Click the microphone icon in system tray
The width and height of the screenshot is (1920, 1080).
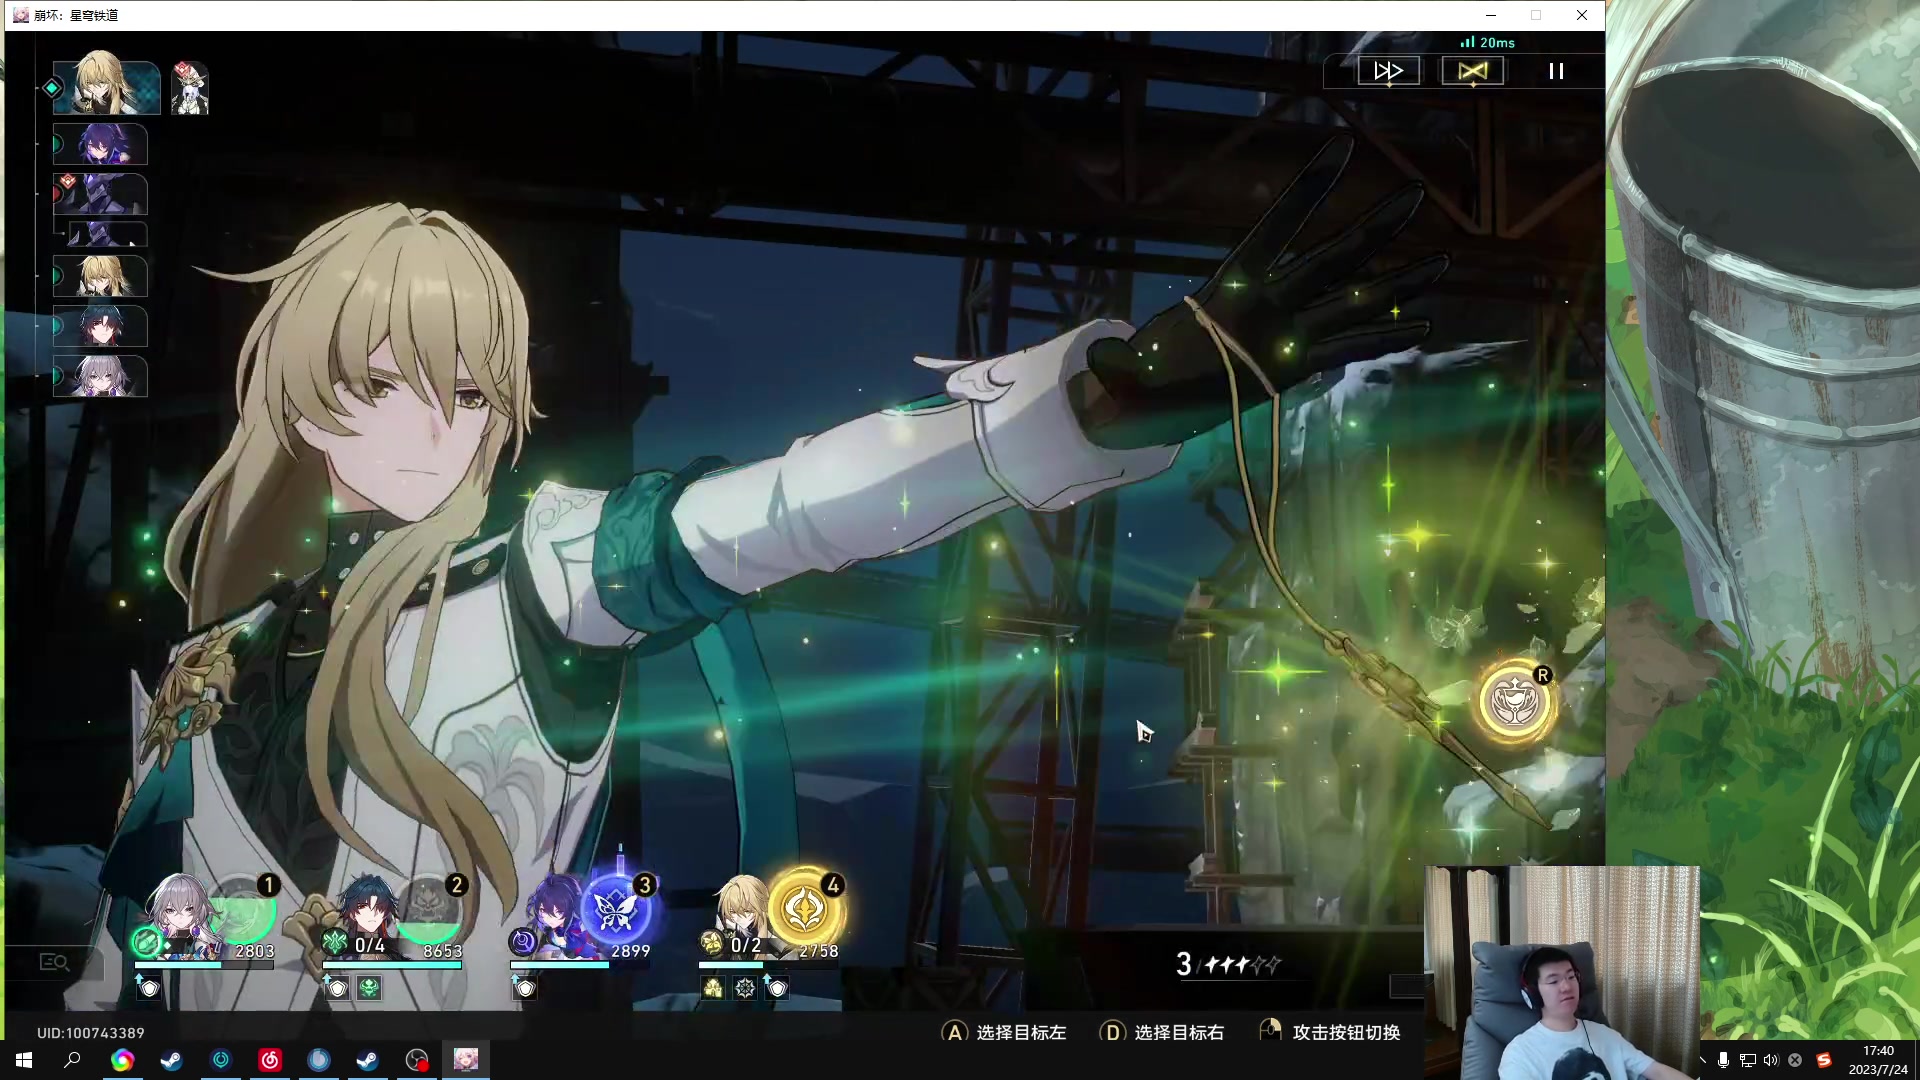pyautogui.click(x=1723, y=1060)
